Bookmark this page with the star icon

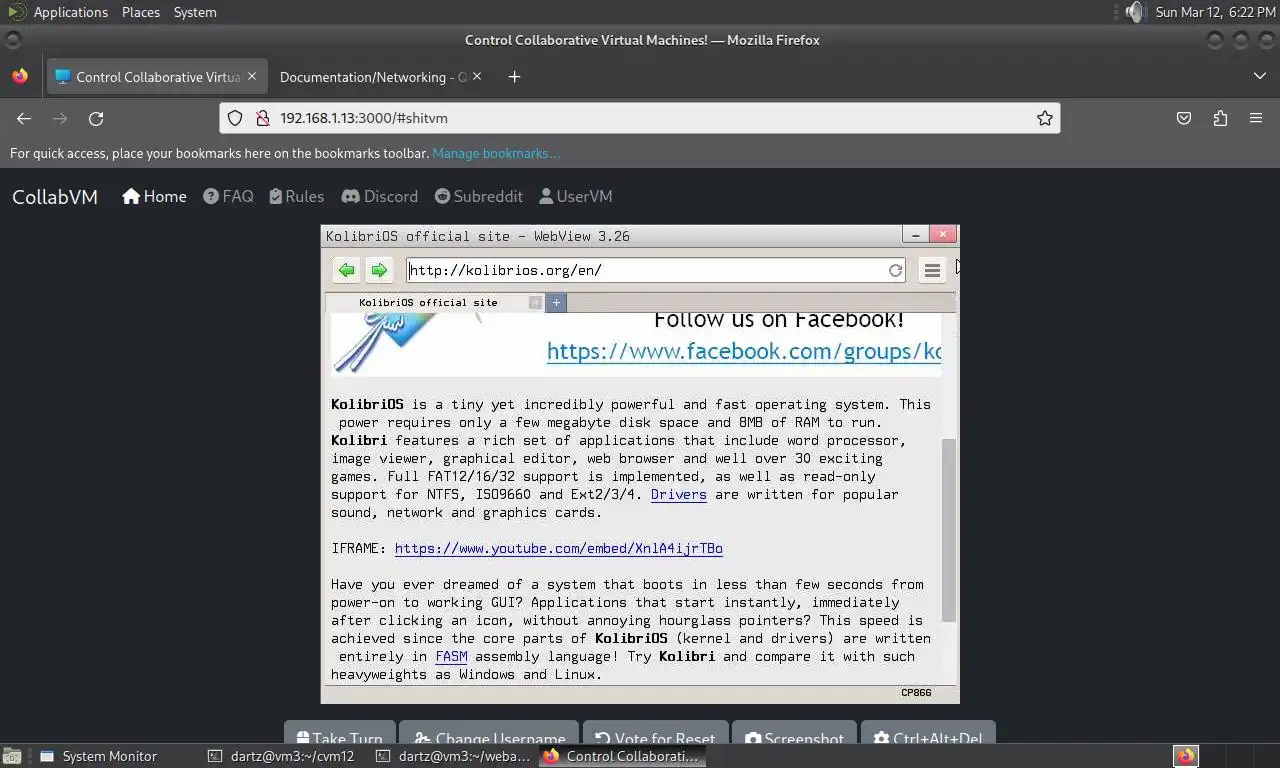coord(1045,118)
